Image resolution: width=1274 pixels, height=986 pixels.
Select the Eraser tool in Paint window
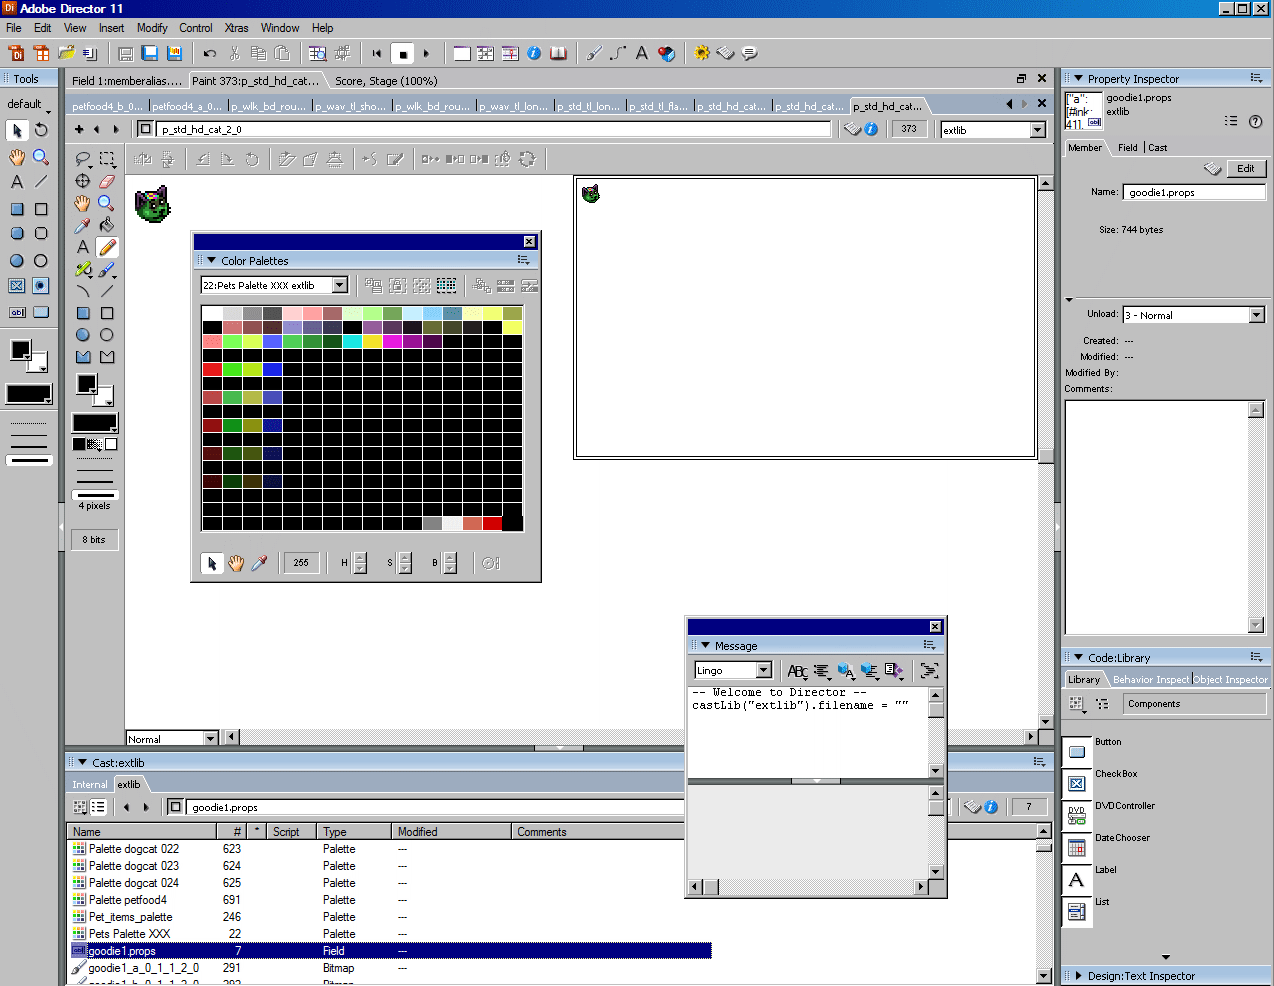click(107, 181)
